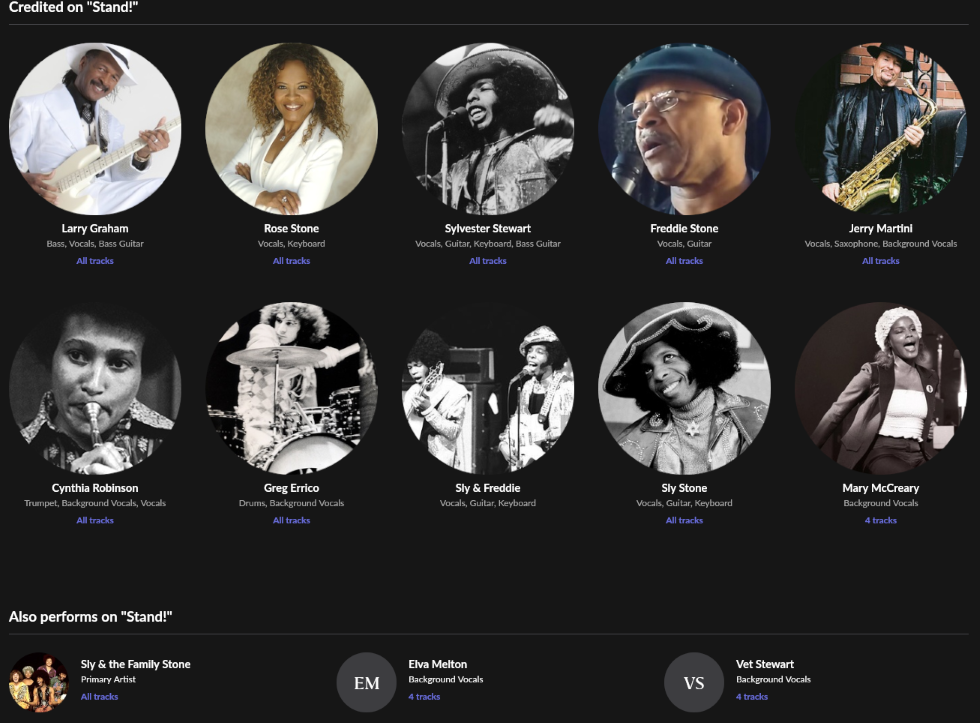Click Rose Stone's profile picture
The width and height of the screenshot is (980, 723).
[x=291, y=129]
